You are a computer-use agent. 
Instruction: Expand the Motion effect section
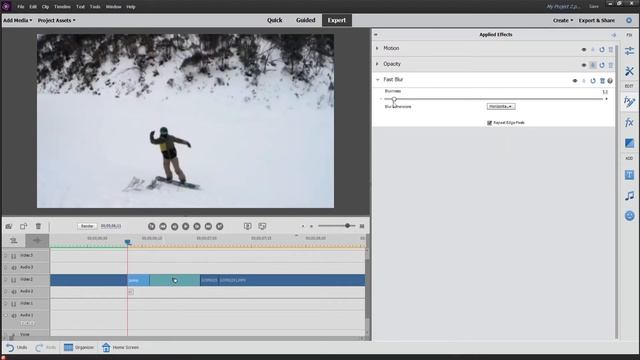377,48
